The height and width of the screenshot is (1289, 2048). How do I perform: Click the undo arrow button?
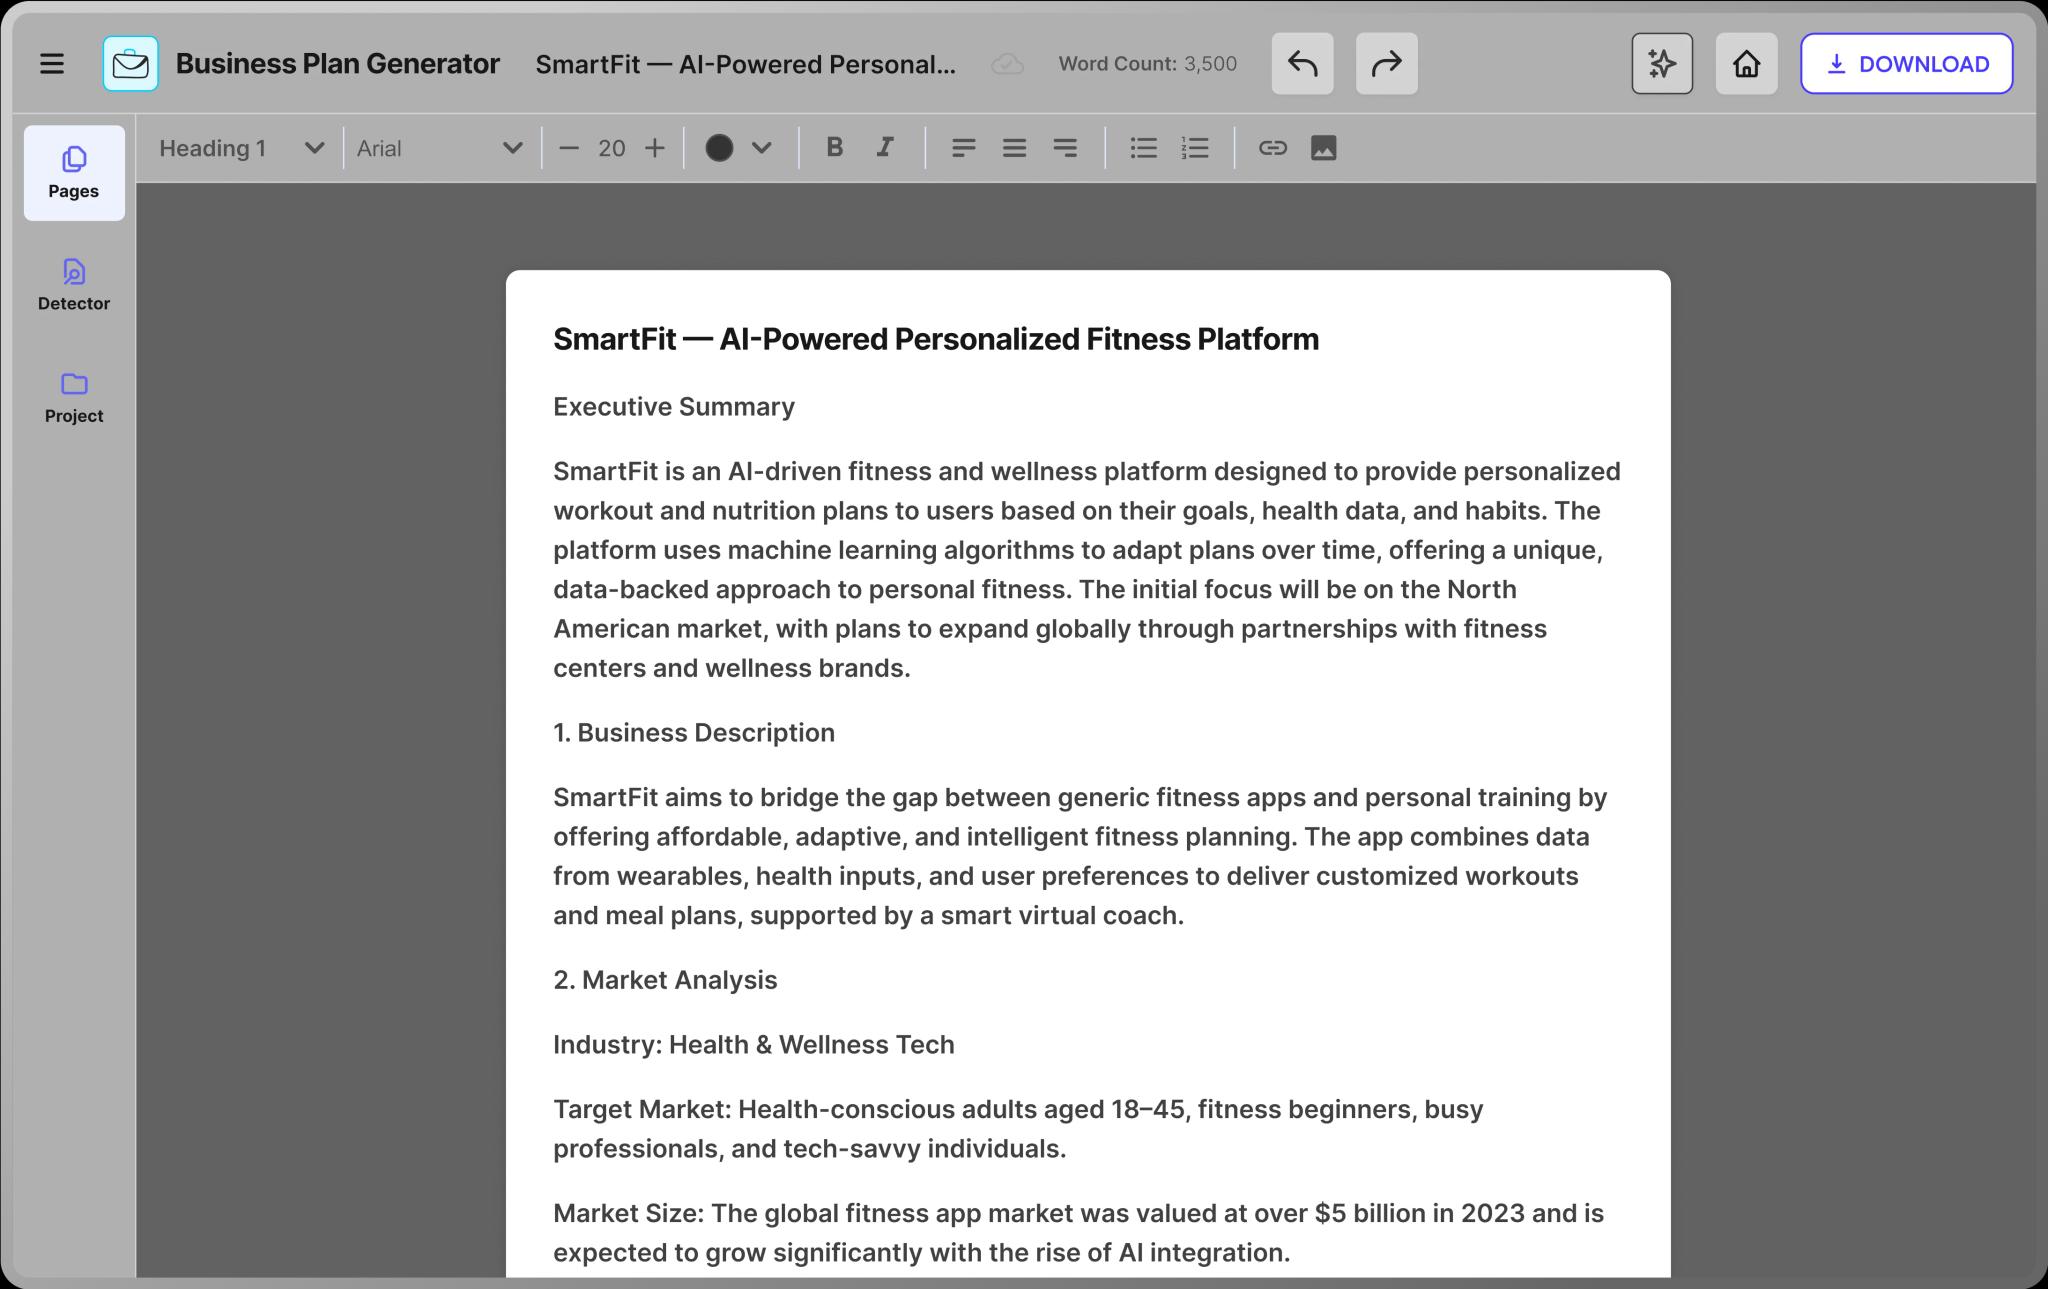(1302, 64)
